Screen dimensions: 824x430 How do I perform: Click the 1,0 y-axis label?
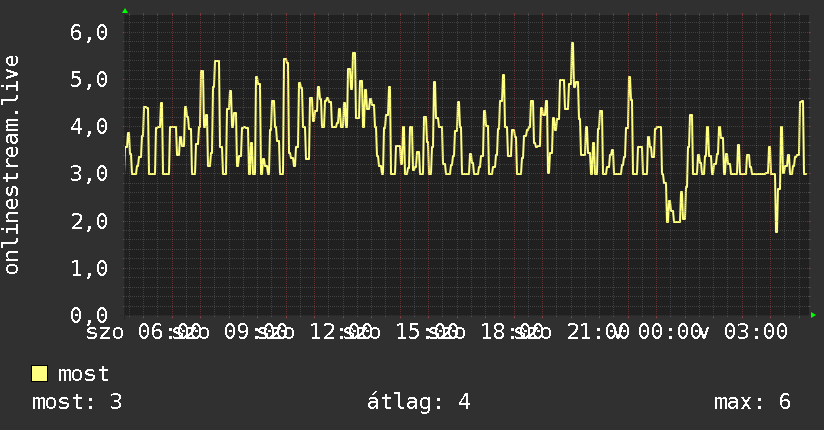click(x=89, y=269)
